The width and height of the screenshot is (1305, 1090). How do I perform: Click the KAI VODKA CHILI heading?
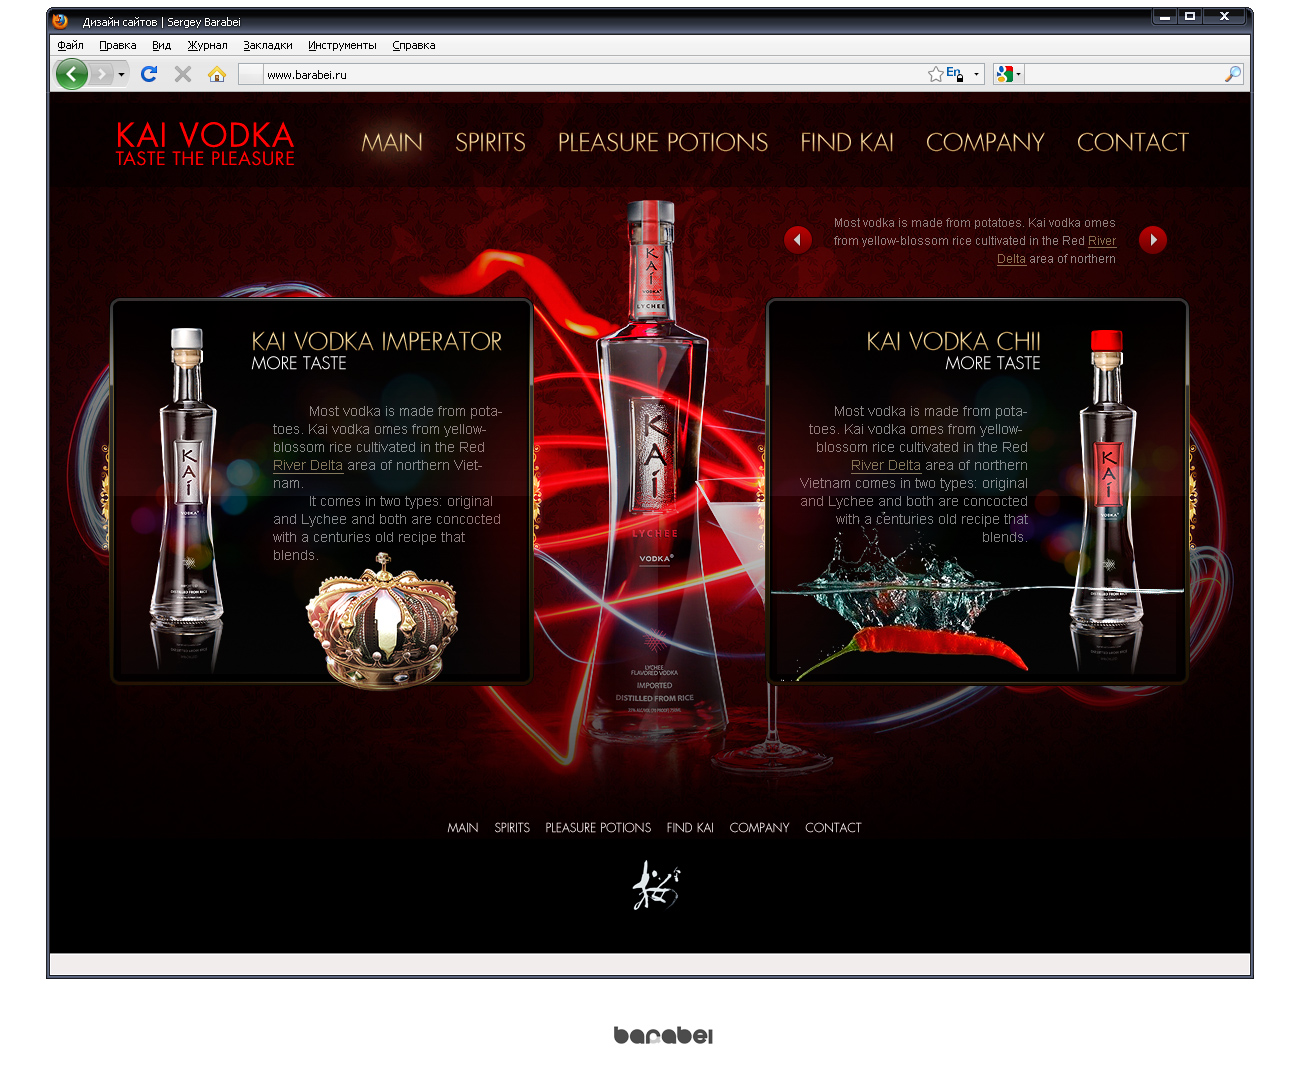pos(953,341)
